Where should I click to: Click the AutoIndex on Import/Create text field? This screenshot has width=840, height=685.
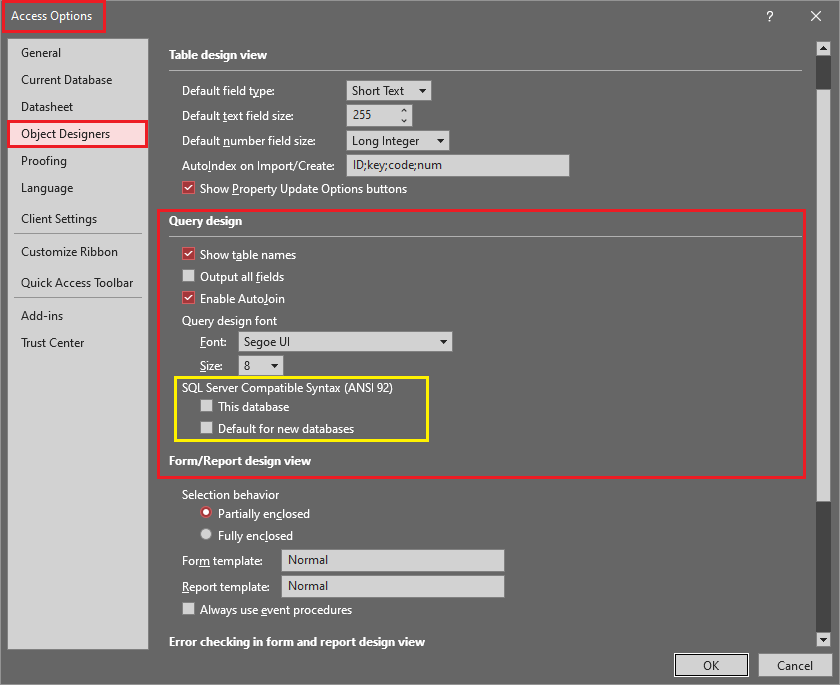458,166
